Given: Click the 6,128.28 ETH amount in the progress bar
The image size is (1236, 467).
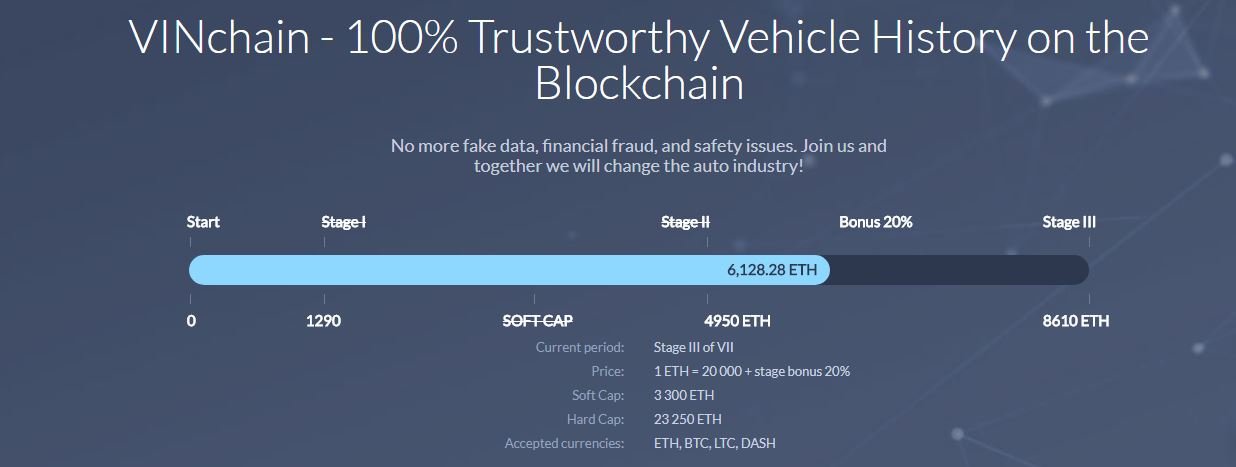Looking at the screenshot, I should [771, 270].
